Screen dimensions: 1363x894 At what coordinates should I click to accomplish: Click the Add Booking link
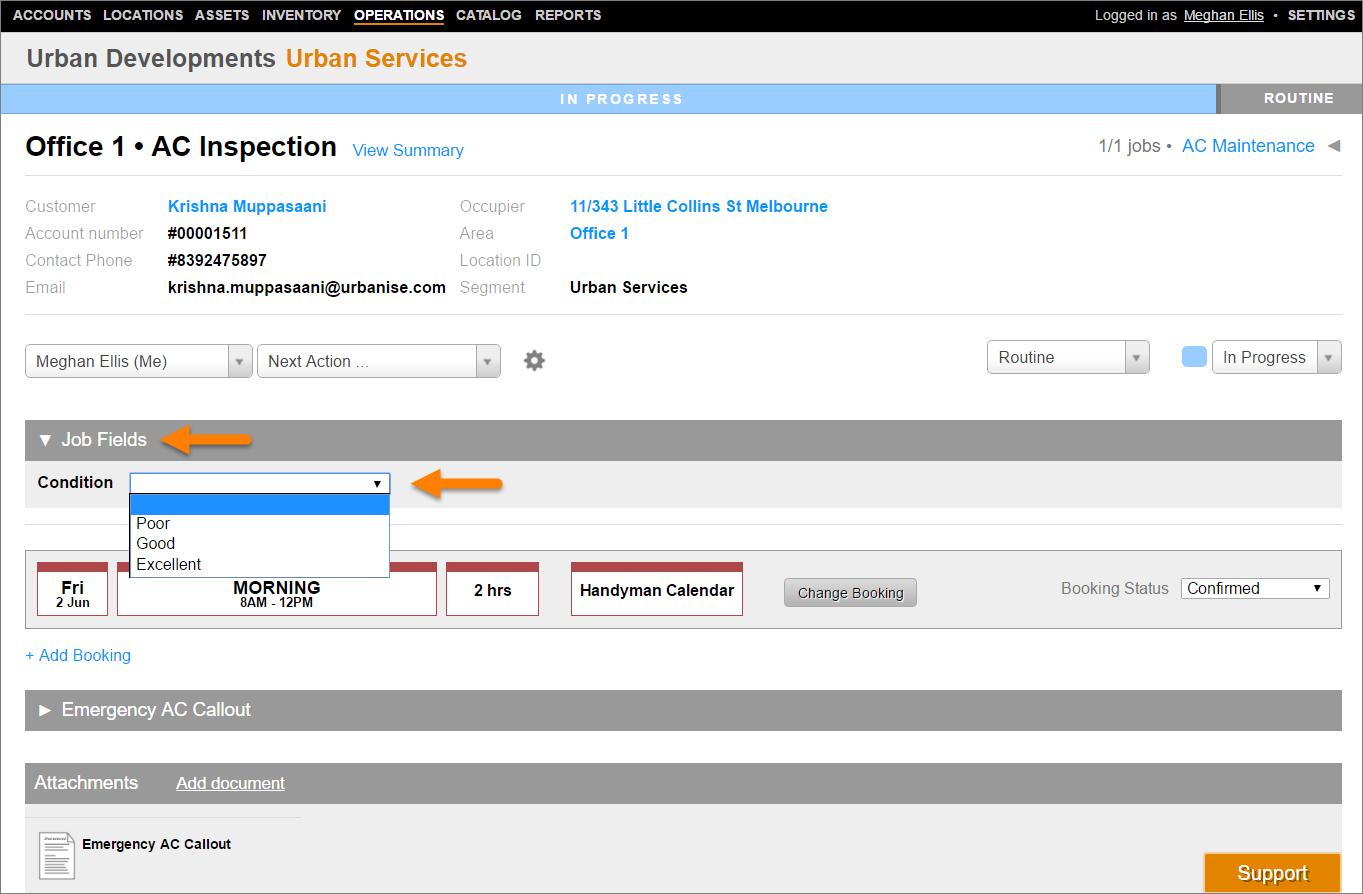(x=78, y=655)
